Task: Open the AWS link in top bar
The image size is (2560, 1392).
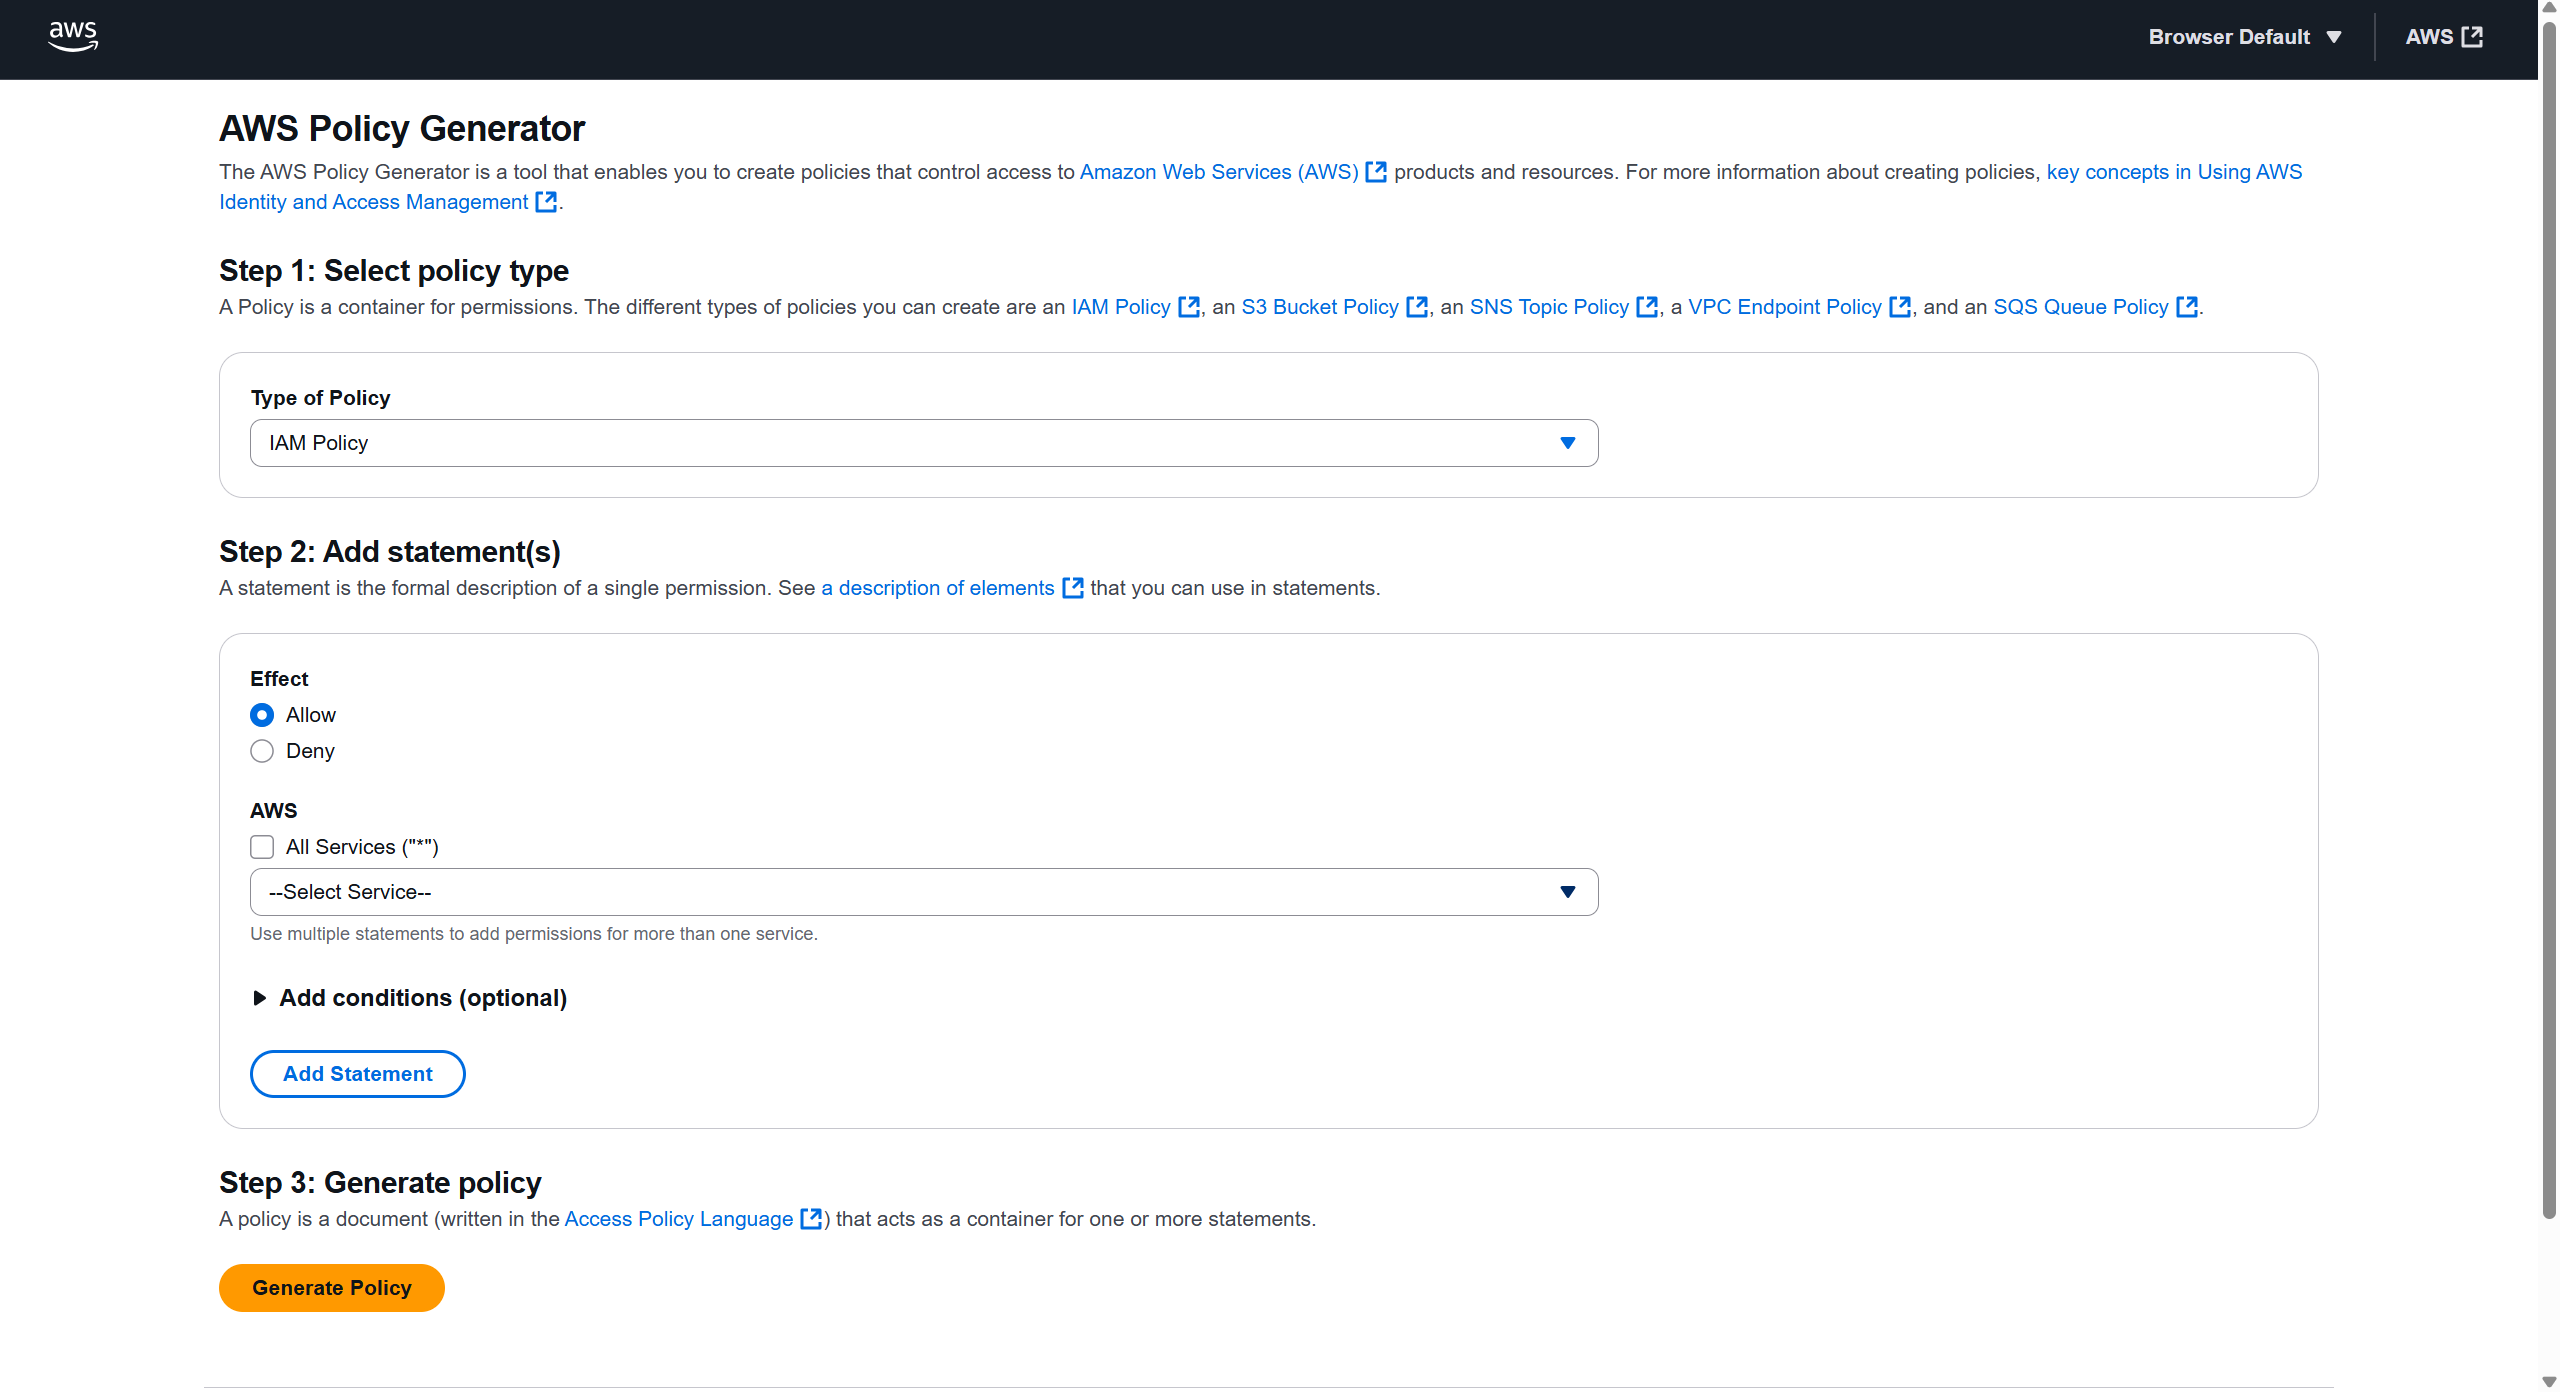Action: coord(2443,37)
